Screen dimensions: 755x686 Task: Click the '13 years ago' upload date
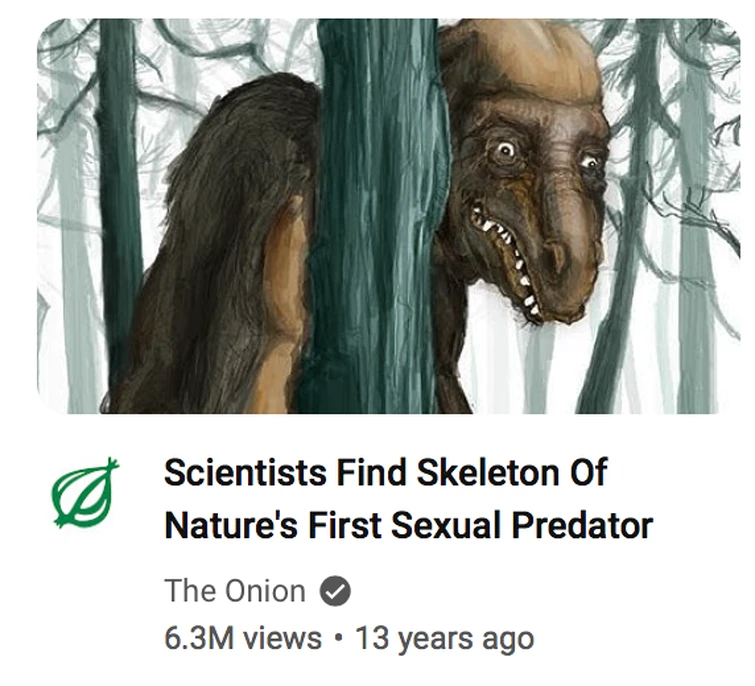pos(444,638)
